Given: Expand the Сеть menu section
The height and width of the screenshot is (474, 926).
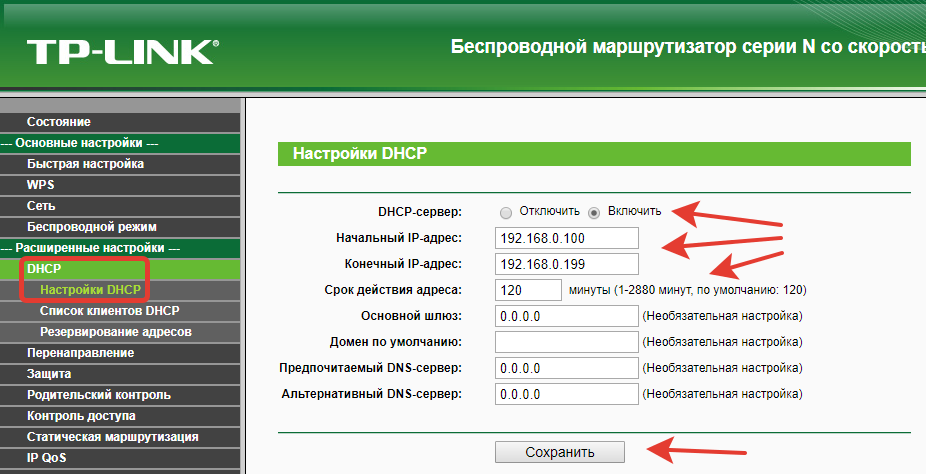Looking at the screenshot, I should click(41, 206).
